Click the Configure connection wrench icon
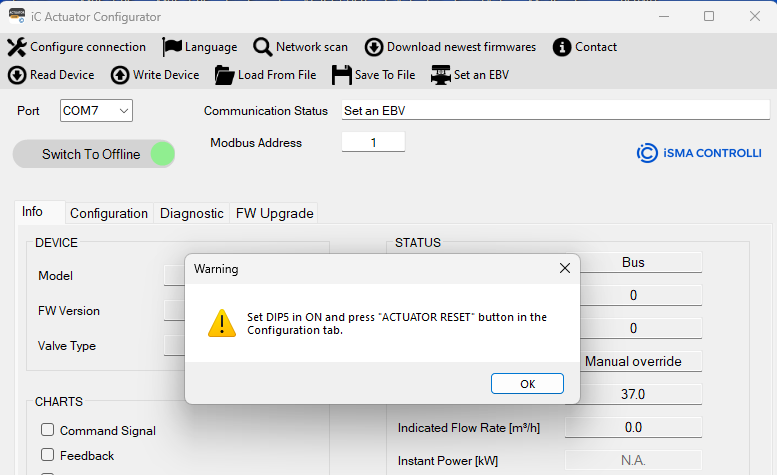This screenshot has width=777, height=475. [16, 47]
